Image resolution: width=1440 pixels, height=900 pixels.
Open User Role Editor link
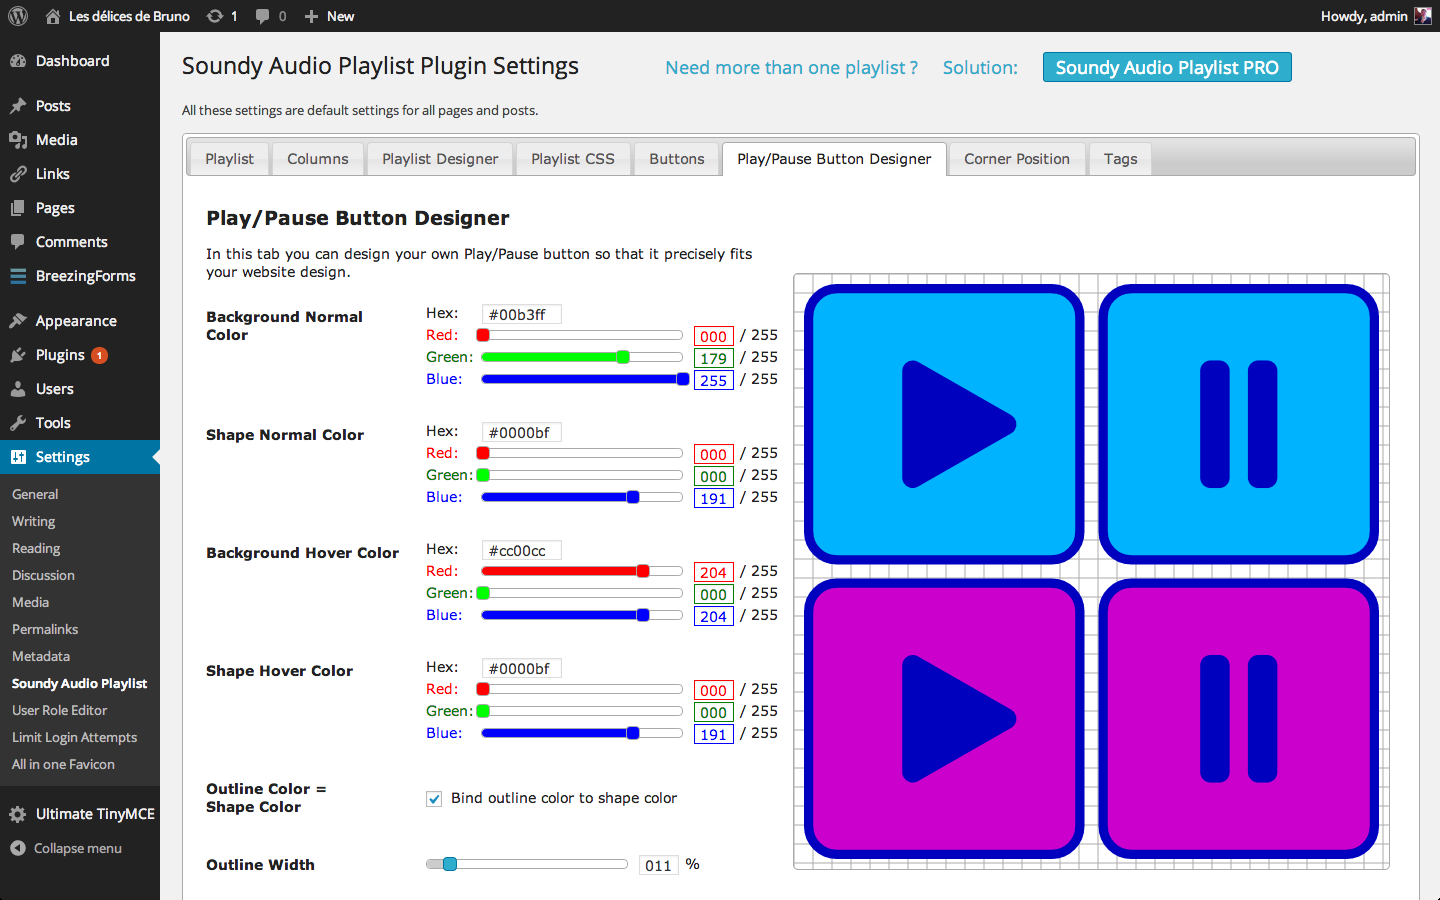tap(60, 710)
